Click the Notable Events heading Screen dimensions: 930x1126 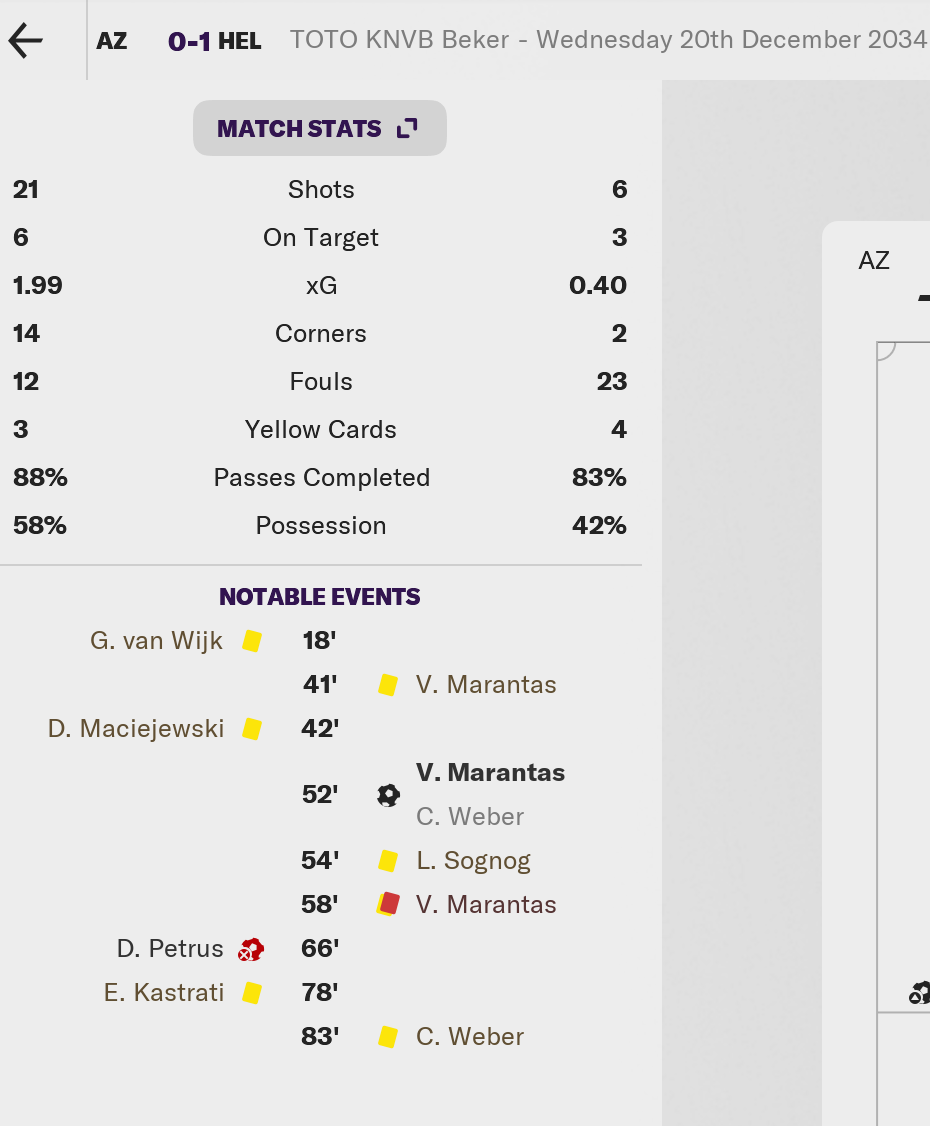(320, 597)
